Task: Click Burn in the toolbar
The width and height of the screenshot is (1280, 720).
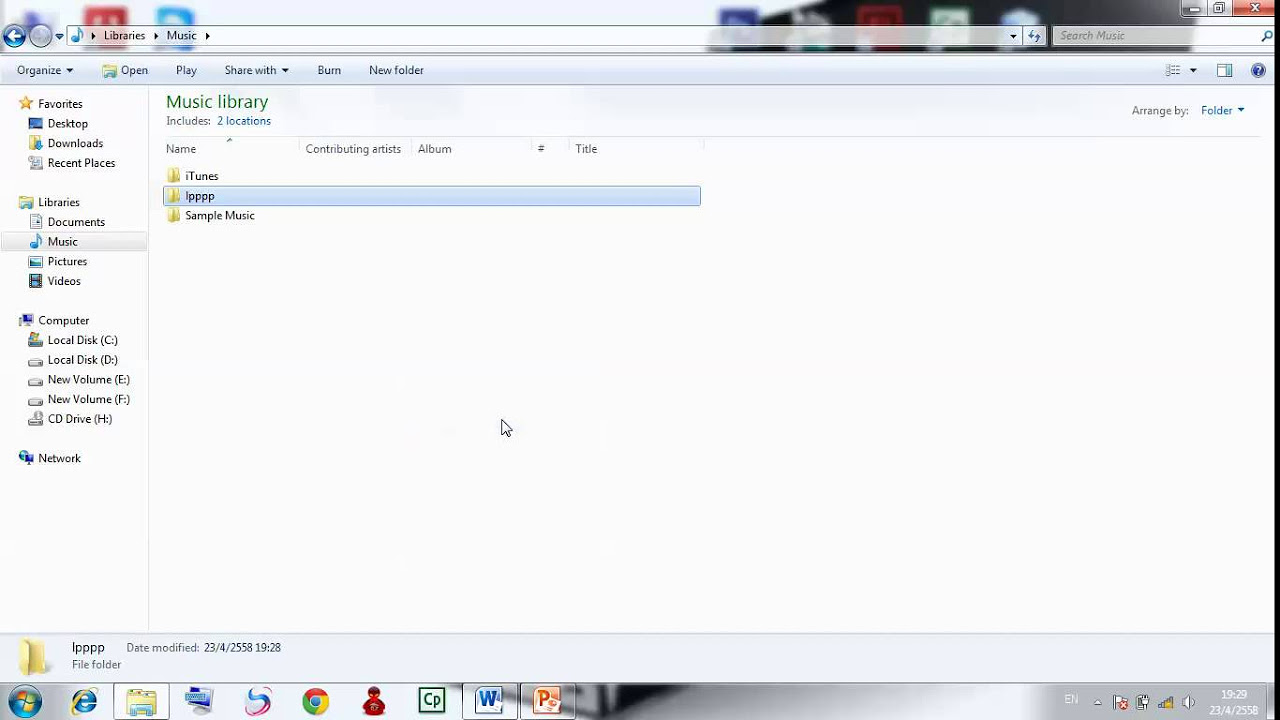Action: (329, 70)
